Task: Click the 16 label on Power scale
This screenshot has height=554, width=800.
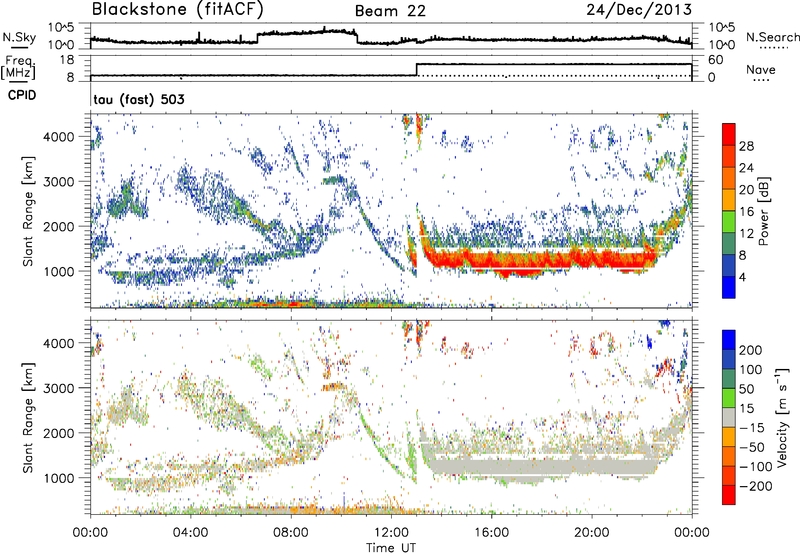Action: [746, 212]
